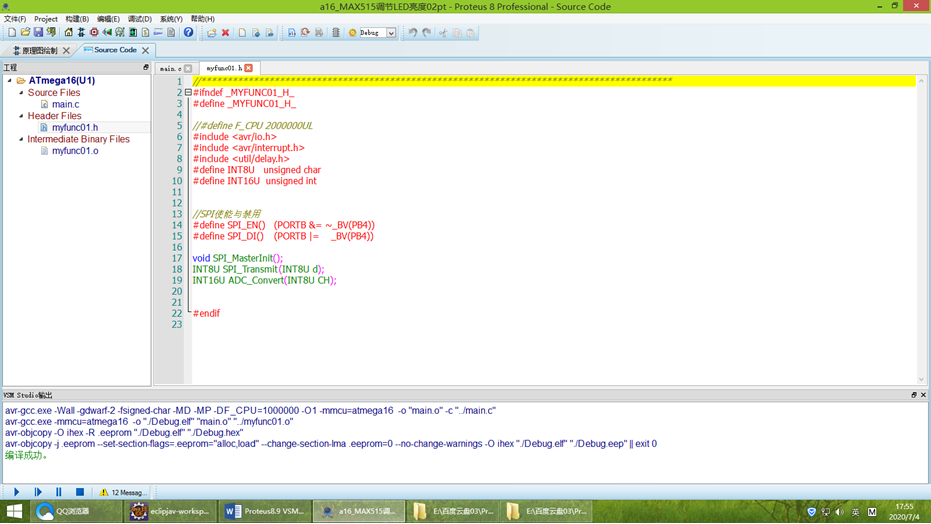Click 'void SPI_MasterInit();' declaration
Image resolution: width=931 pixels, height=524 pixels.
pyautogui.click(x=238, y=258)
